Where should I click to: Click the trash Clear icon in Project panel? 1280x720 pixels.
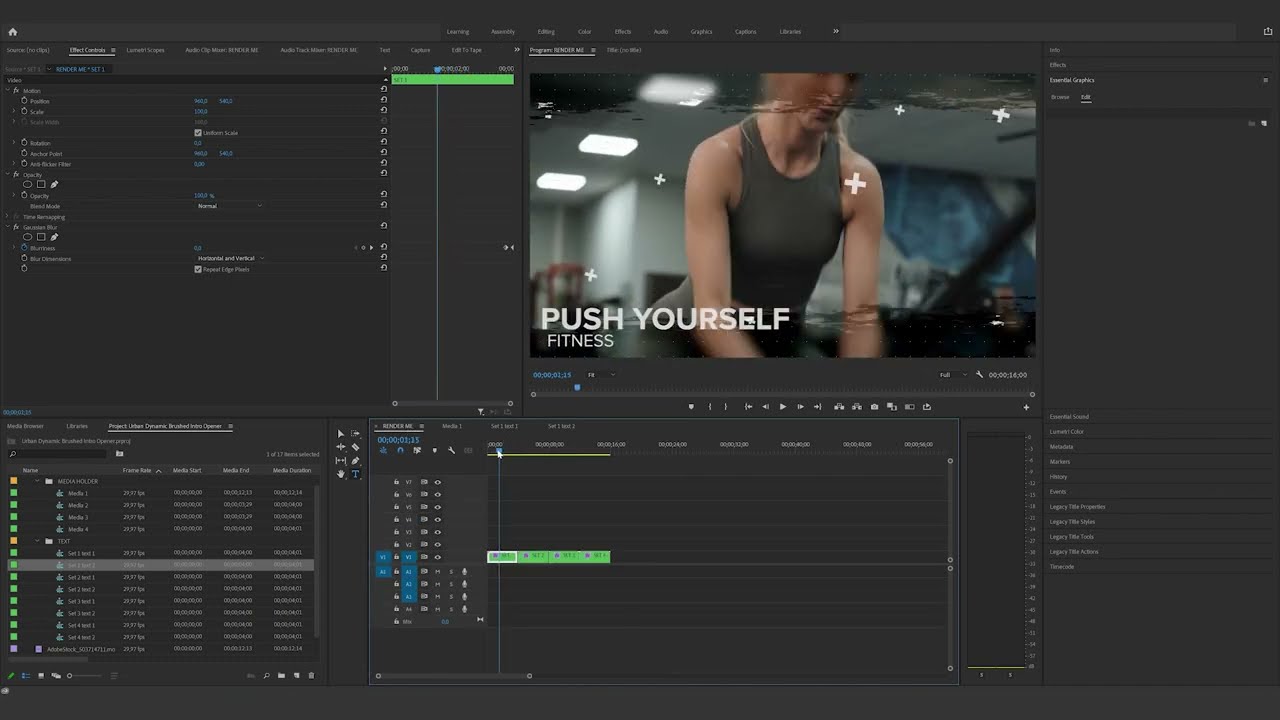pyautogui.click(x=311, y=676)
